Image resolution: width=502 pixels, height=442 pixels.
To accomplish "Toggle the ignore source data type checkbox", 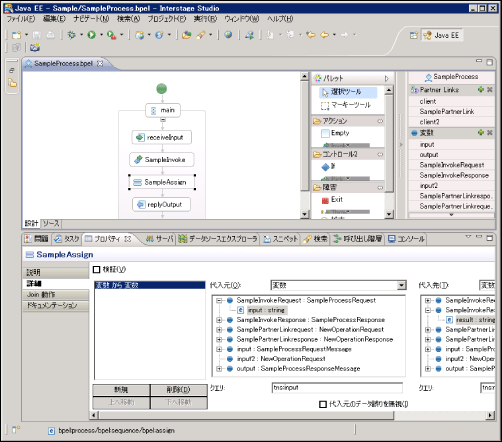I will 323,404.
